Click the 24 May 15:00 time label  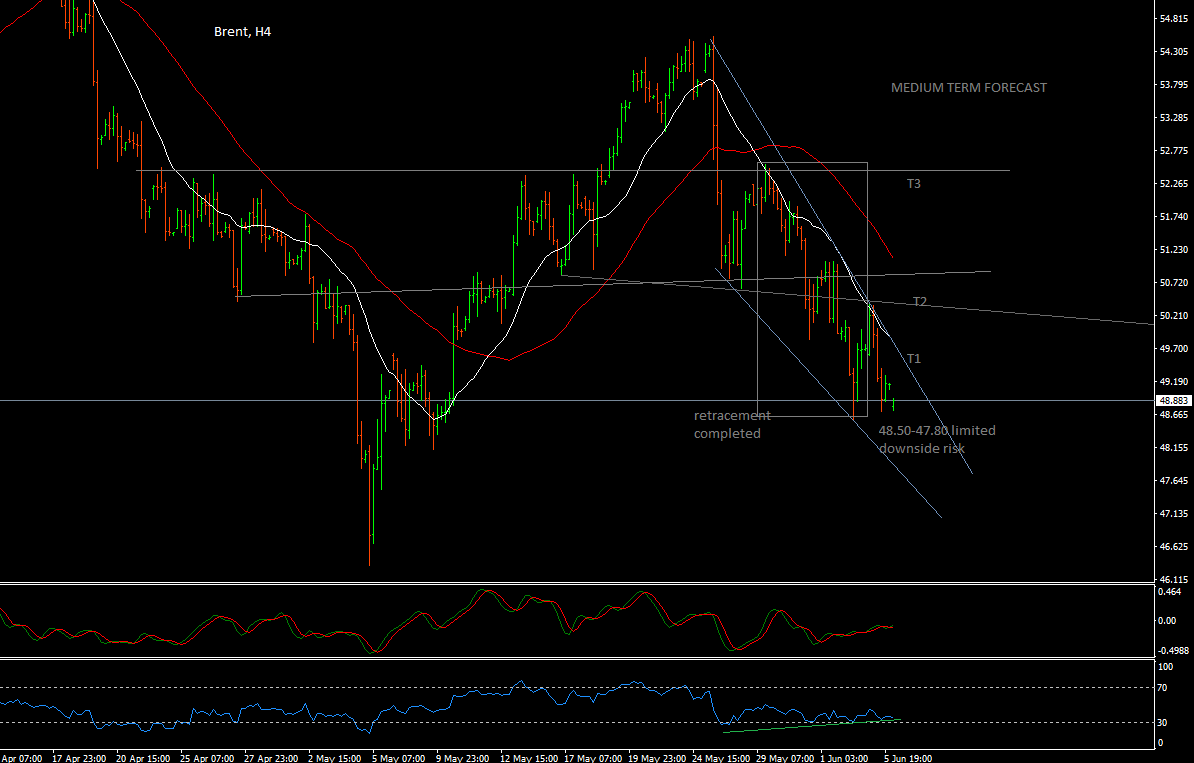point(719,757)
